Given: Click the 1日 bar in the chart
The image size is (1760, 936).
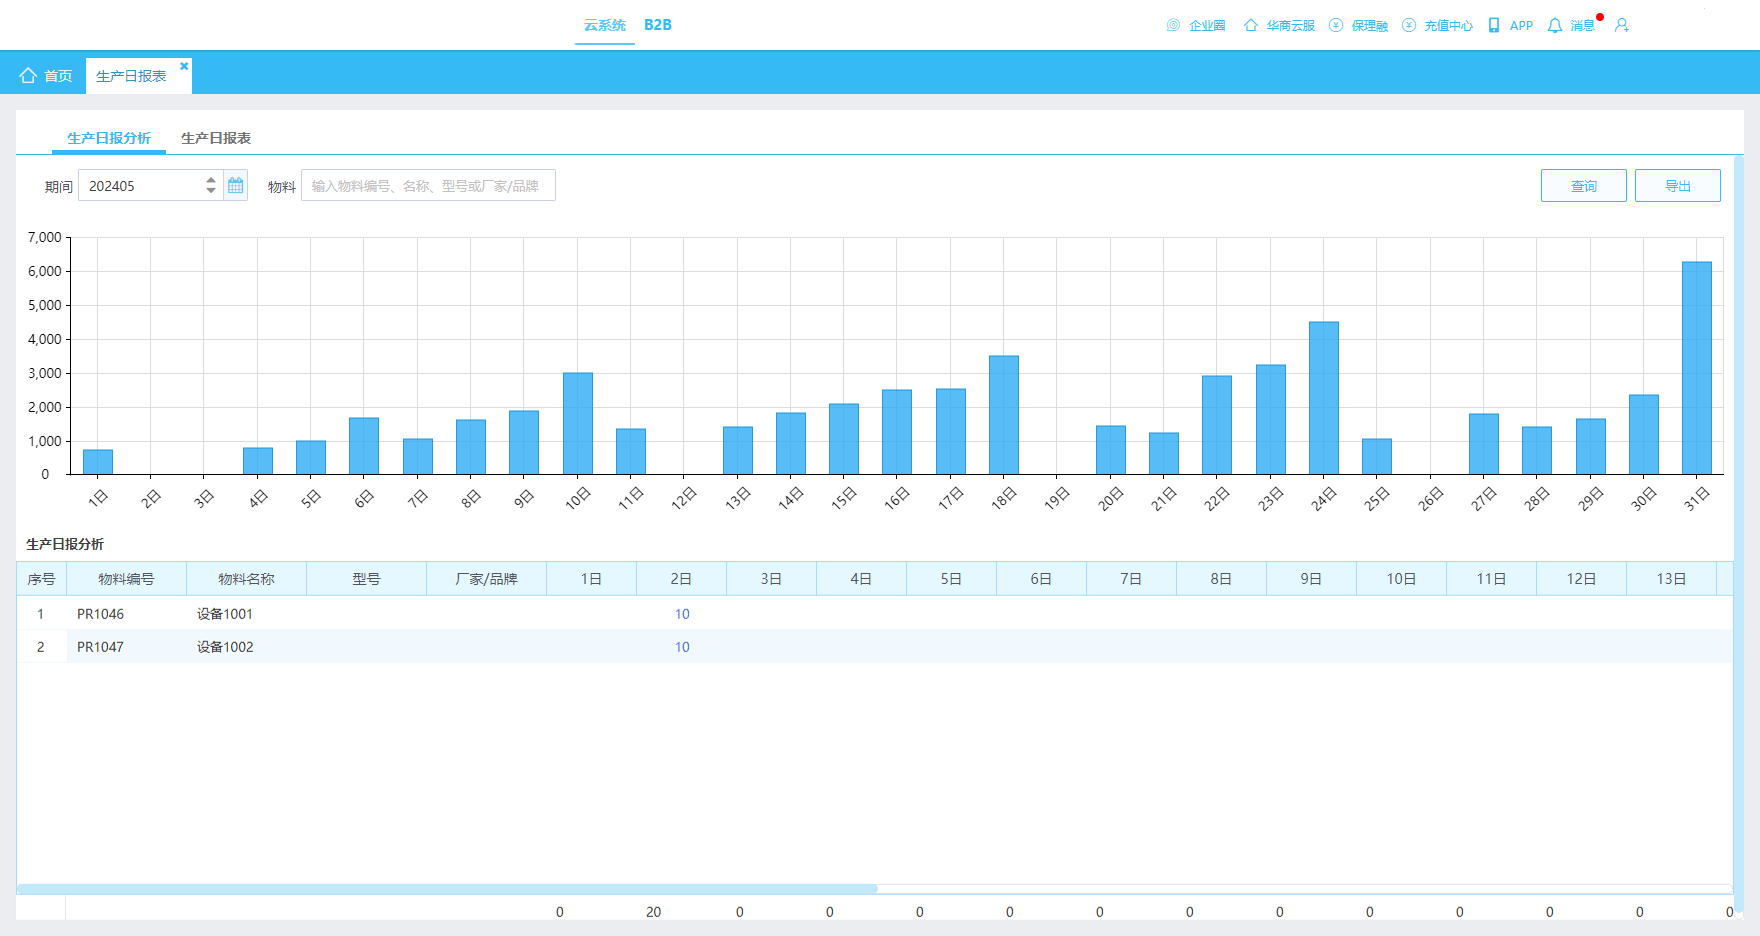Looking at the screenshot, I should pos(98,462).
